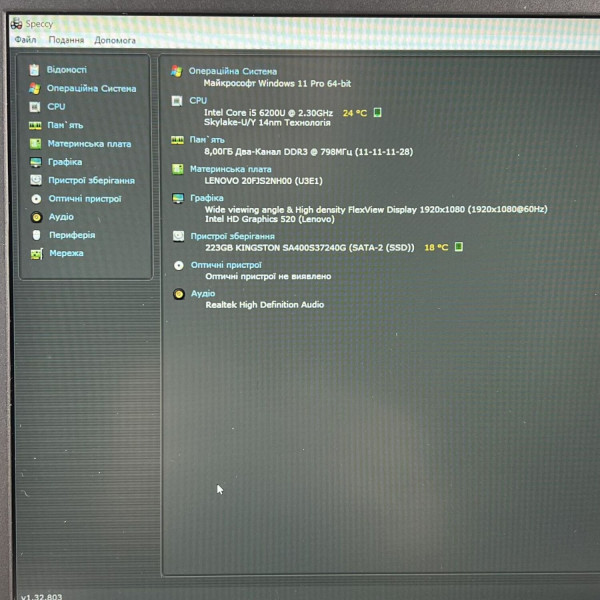Click Windows flag icon in summary pane

pyautogui.click(x=176, y=71)
